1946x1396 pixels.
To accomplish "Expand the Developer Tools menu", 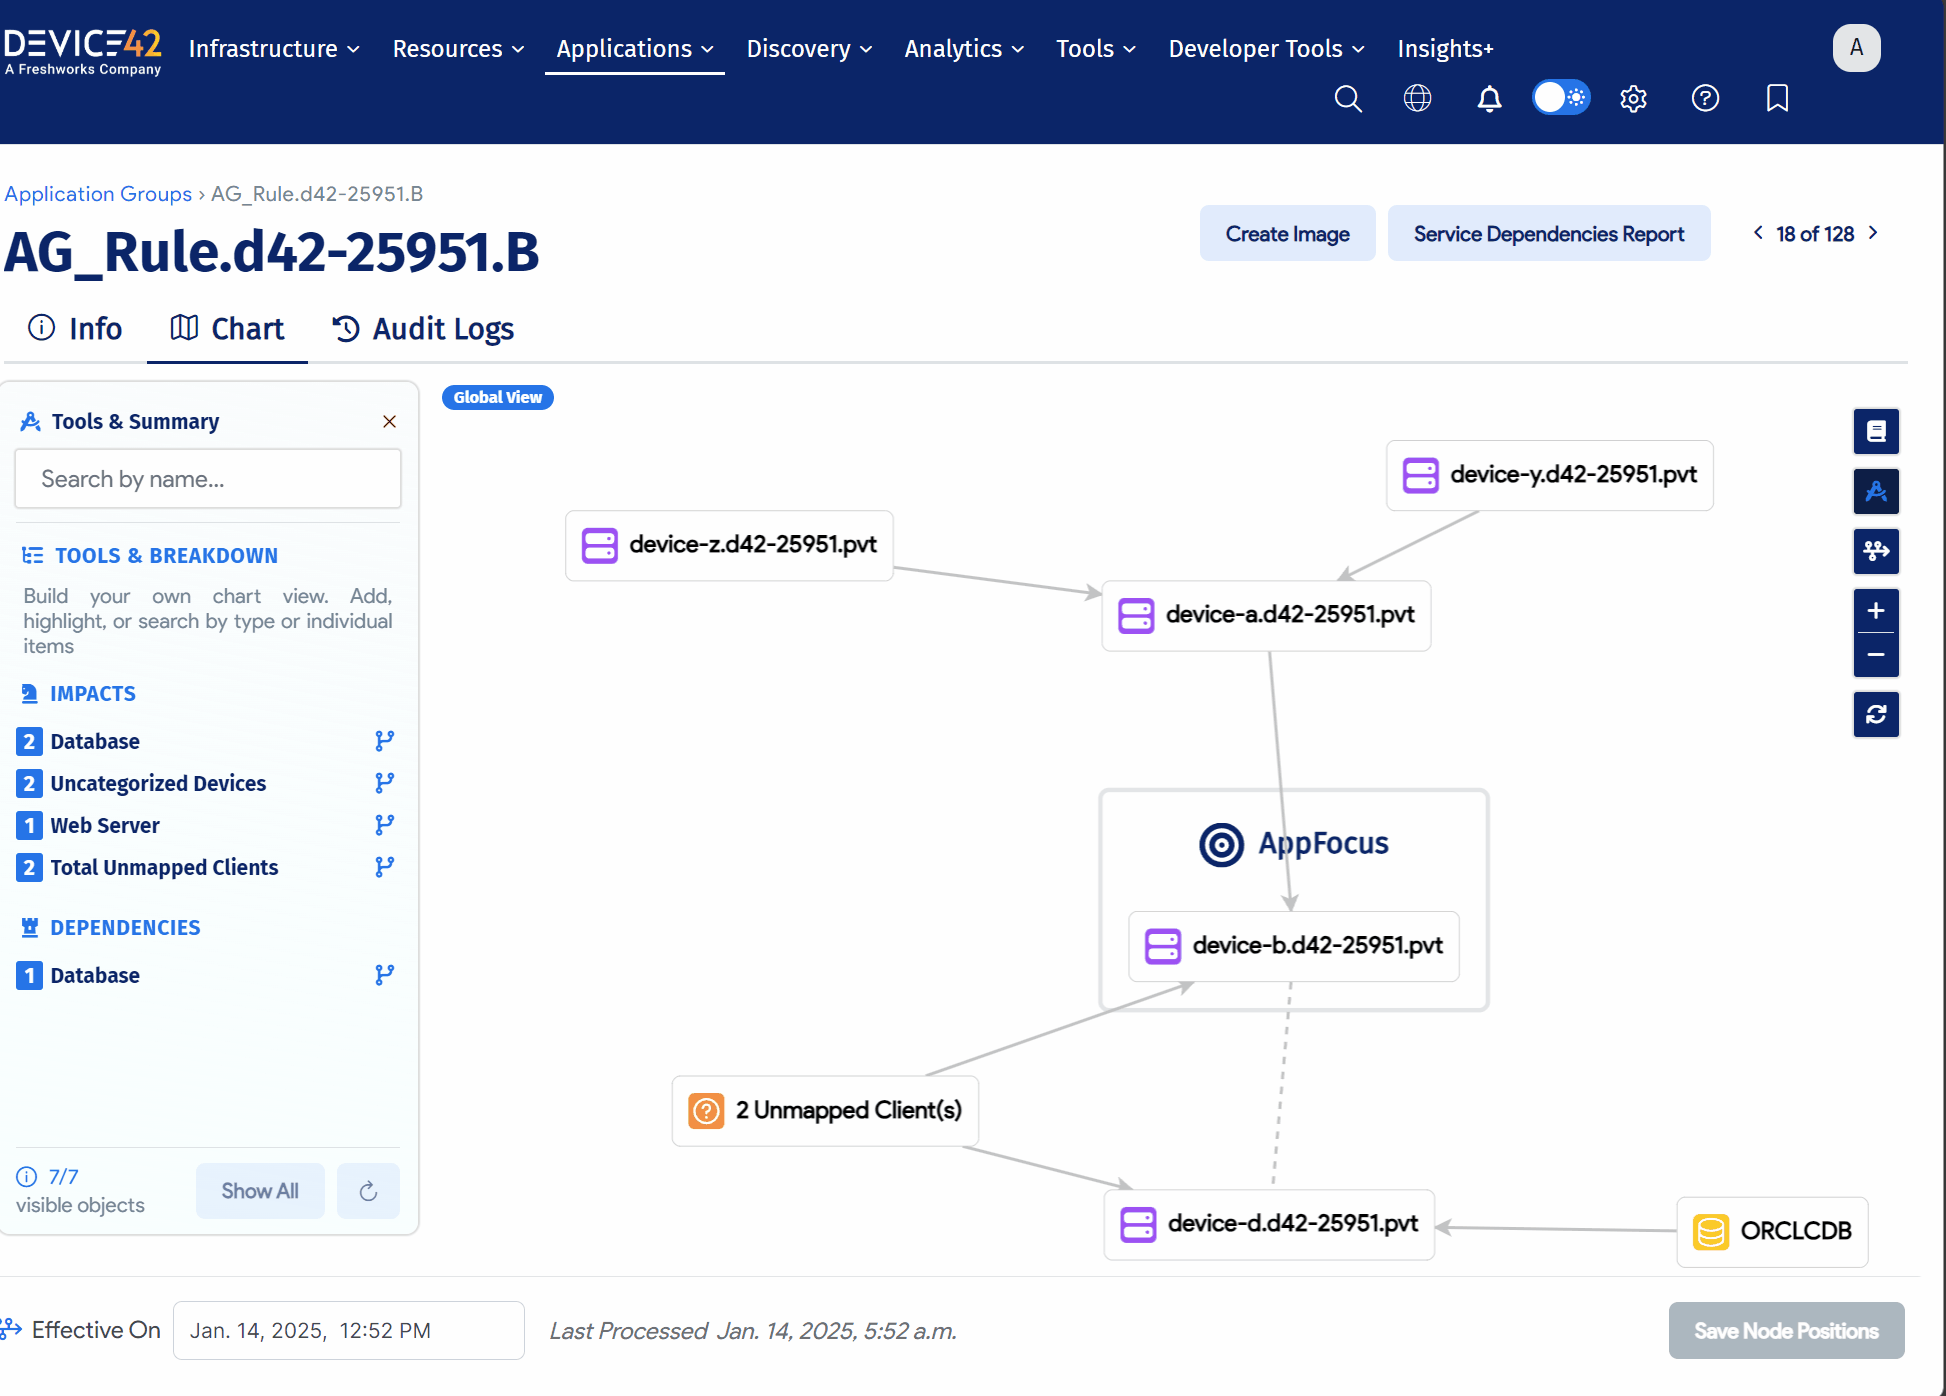I will tap(1265, 49).
